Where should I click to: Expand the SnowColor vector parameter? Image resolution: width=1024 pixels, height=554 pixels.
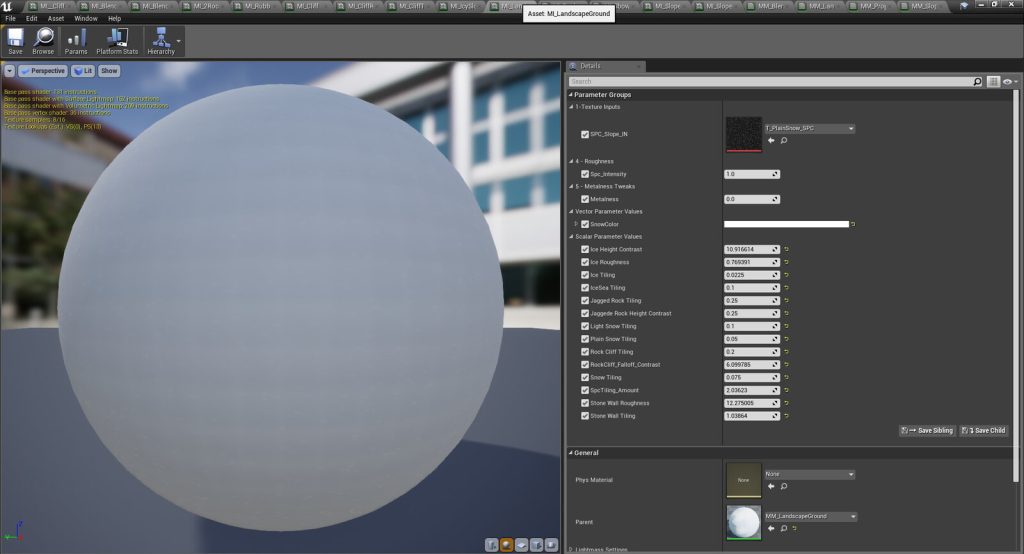(574, 224)
